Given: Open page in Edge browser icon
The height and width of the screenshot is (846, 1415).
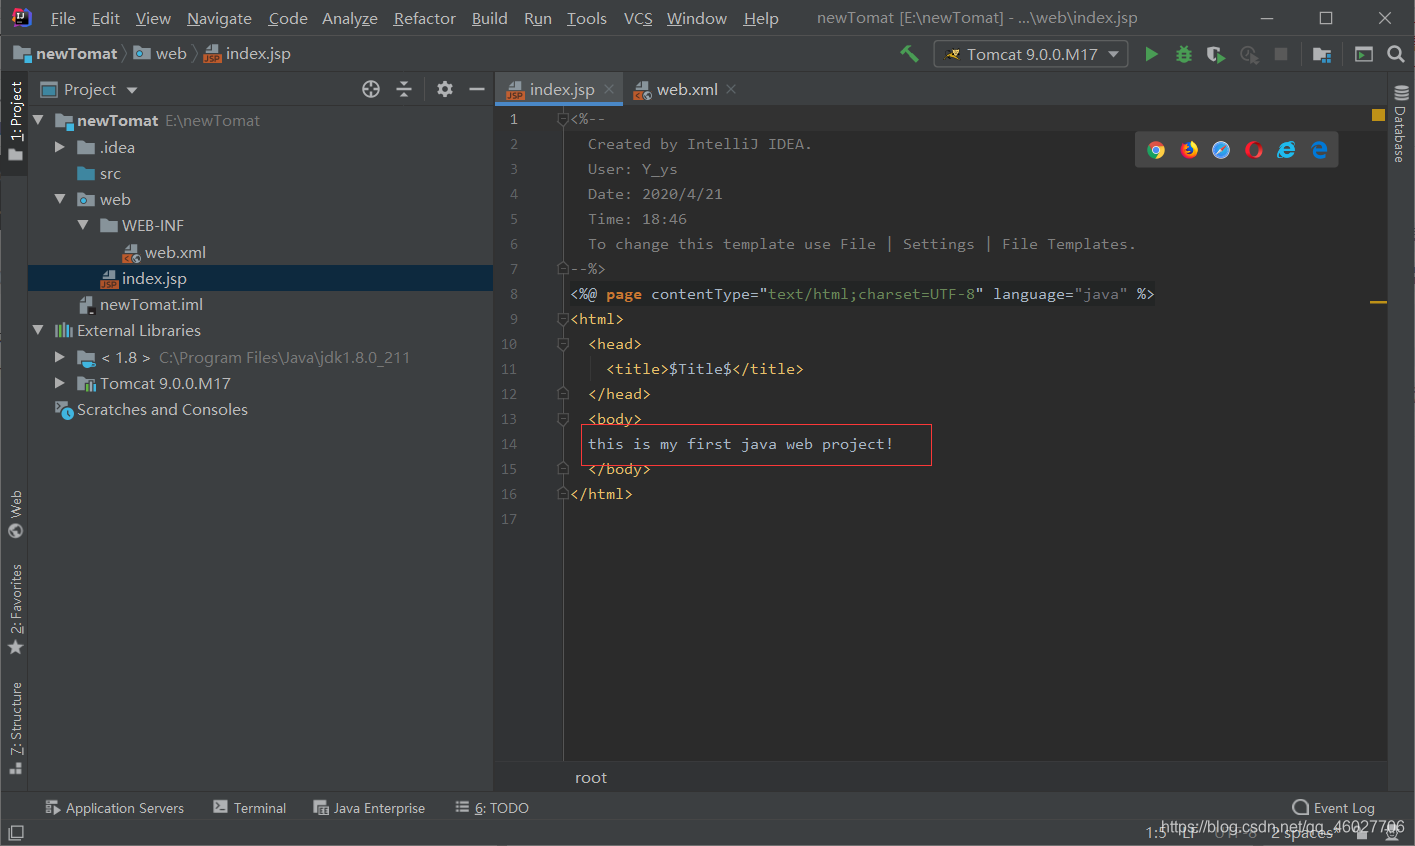Looking at the screenshot, I should tap(1319, 150).
